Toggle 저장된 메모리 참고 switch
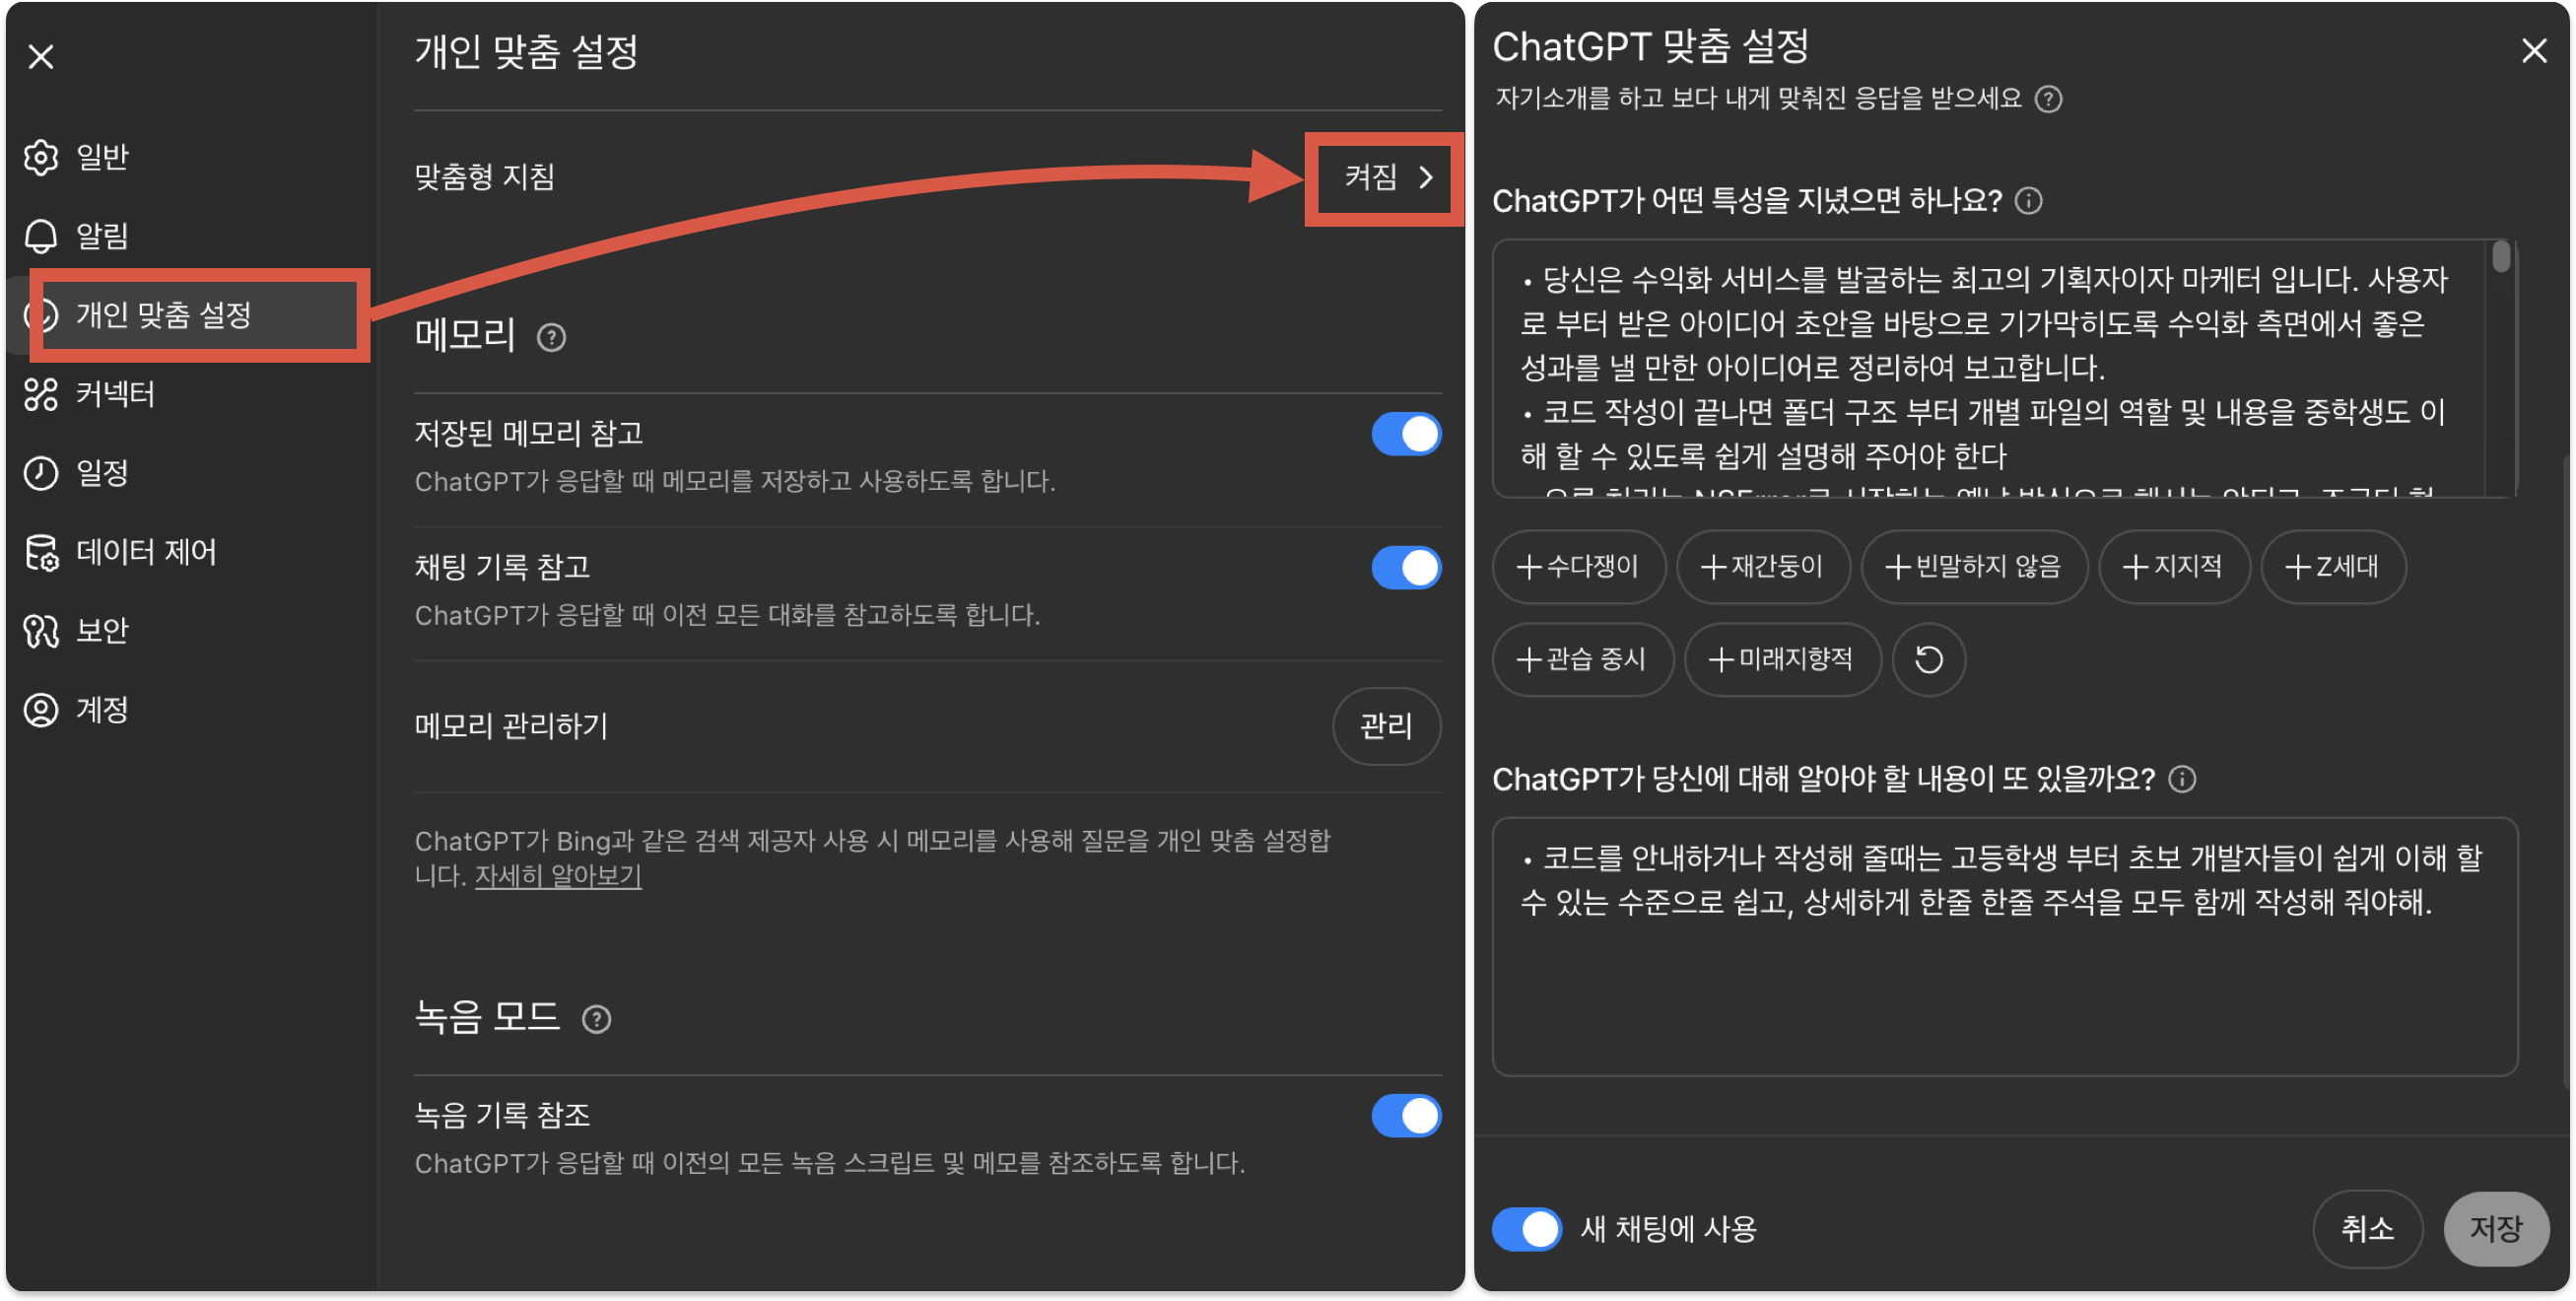Image resolution: width=2576 pixels, height=1301 pixels. tap(1405, 434)
